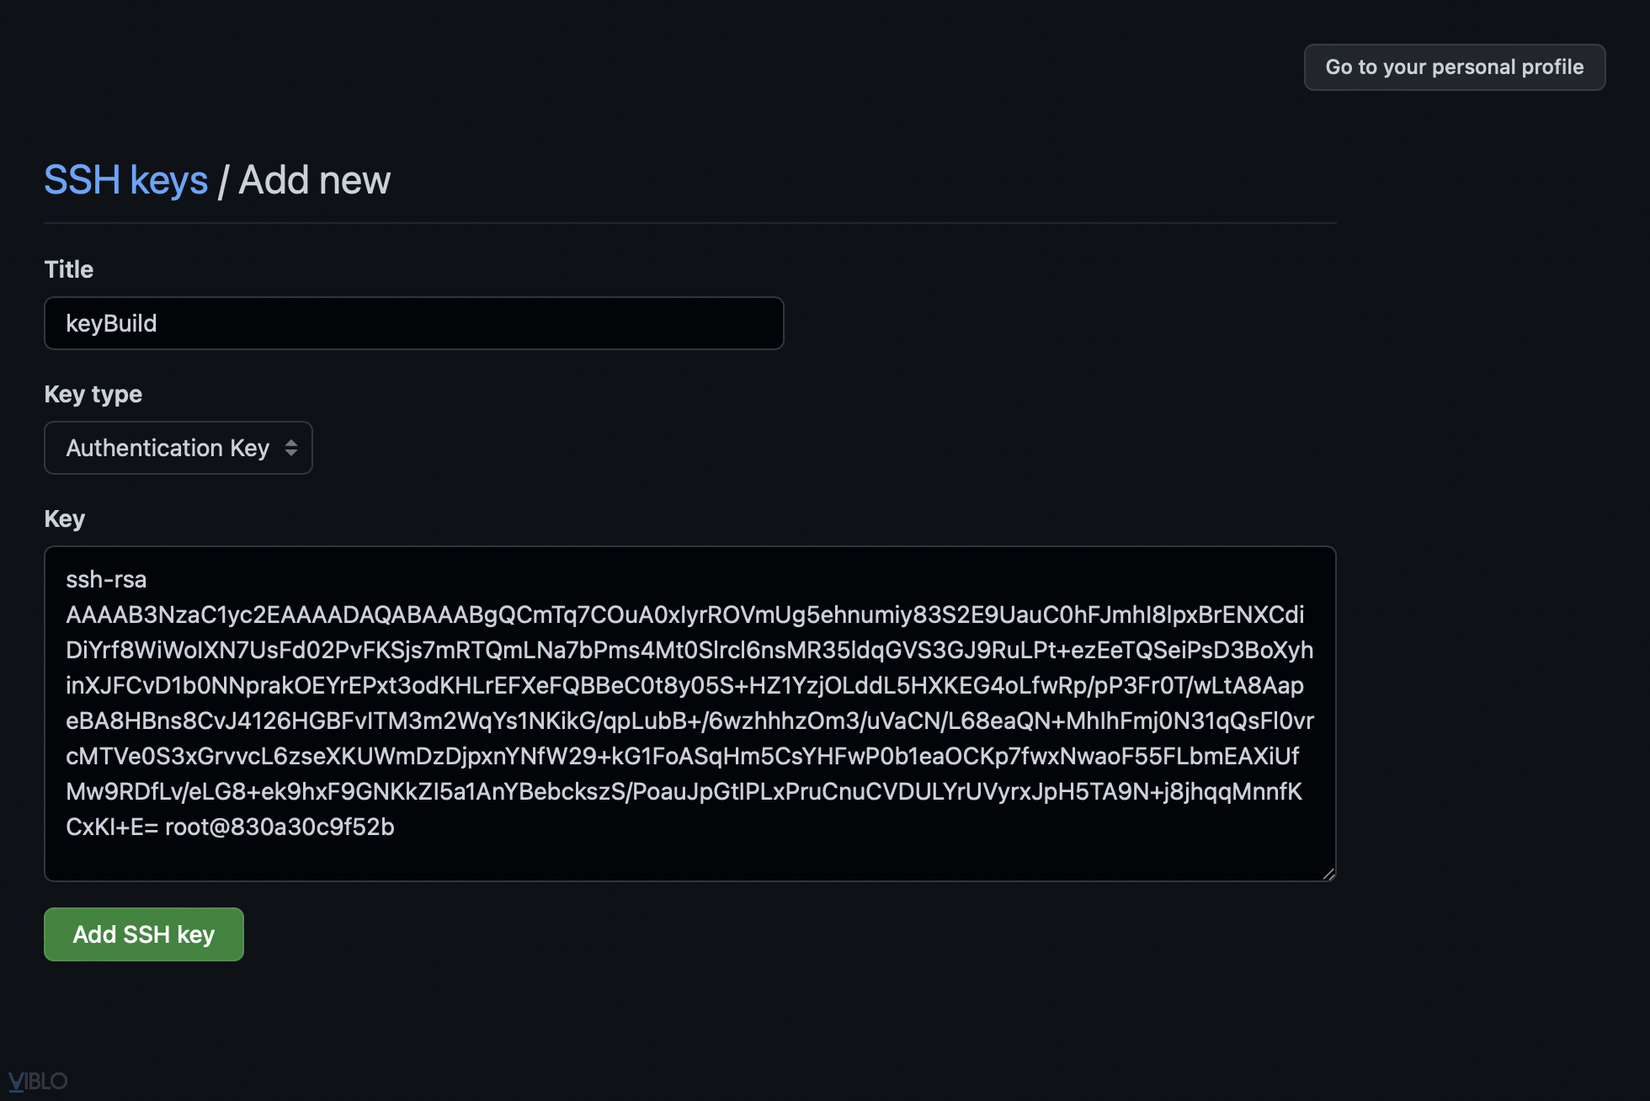Click the Go to your personal profile button
Screen dimensions: 1650x1101
1454,67
